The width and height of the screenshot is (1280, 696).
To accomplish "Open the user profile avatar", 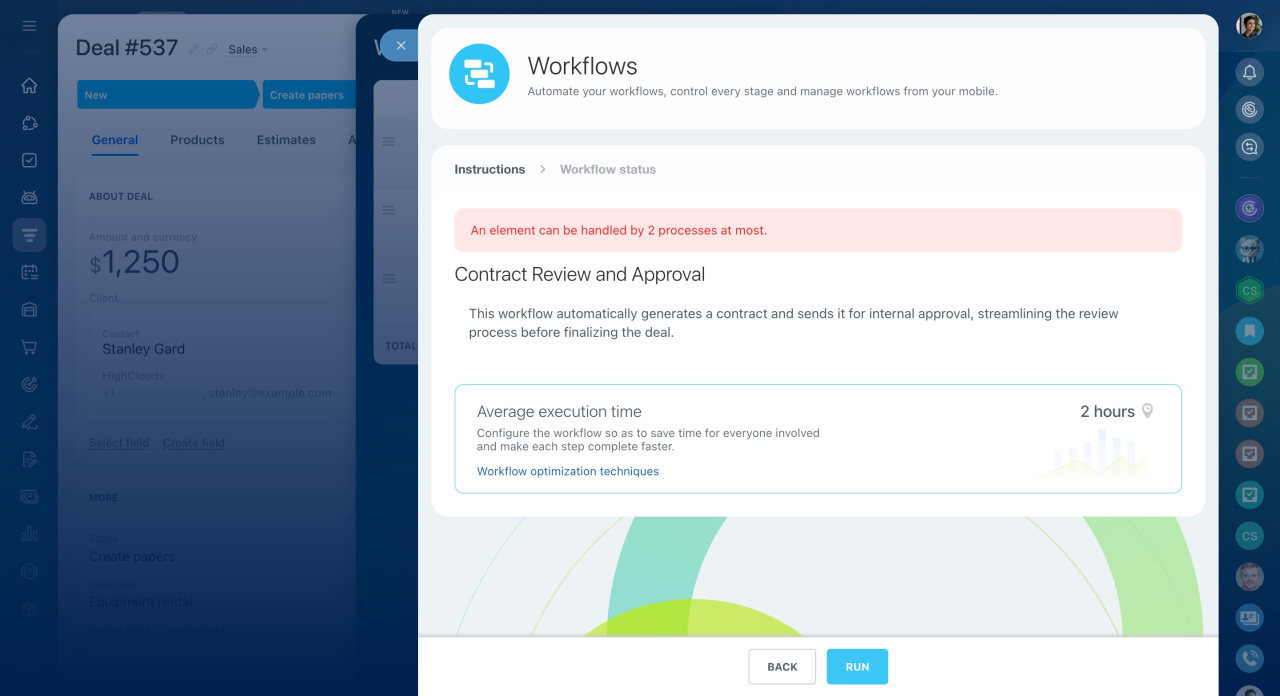I will pos(1249,26).
